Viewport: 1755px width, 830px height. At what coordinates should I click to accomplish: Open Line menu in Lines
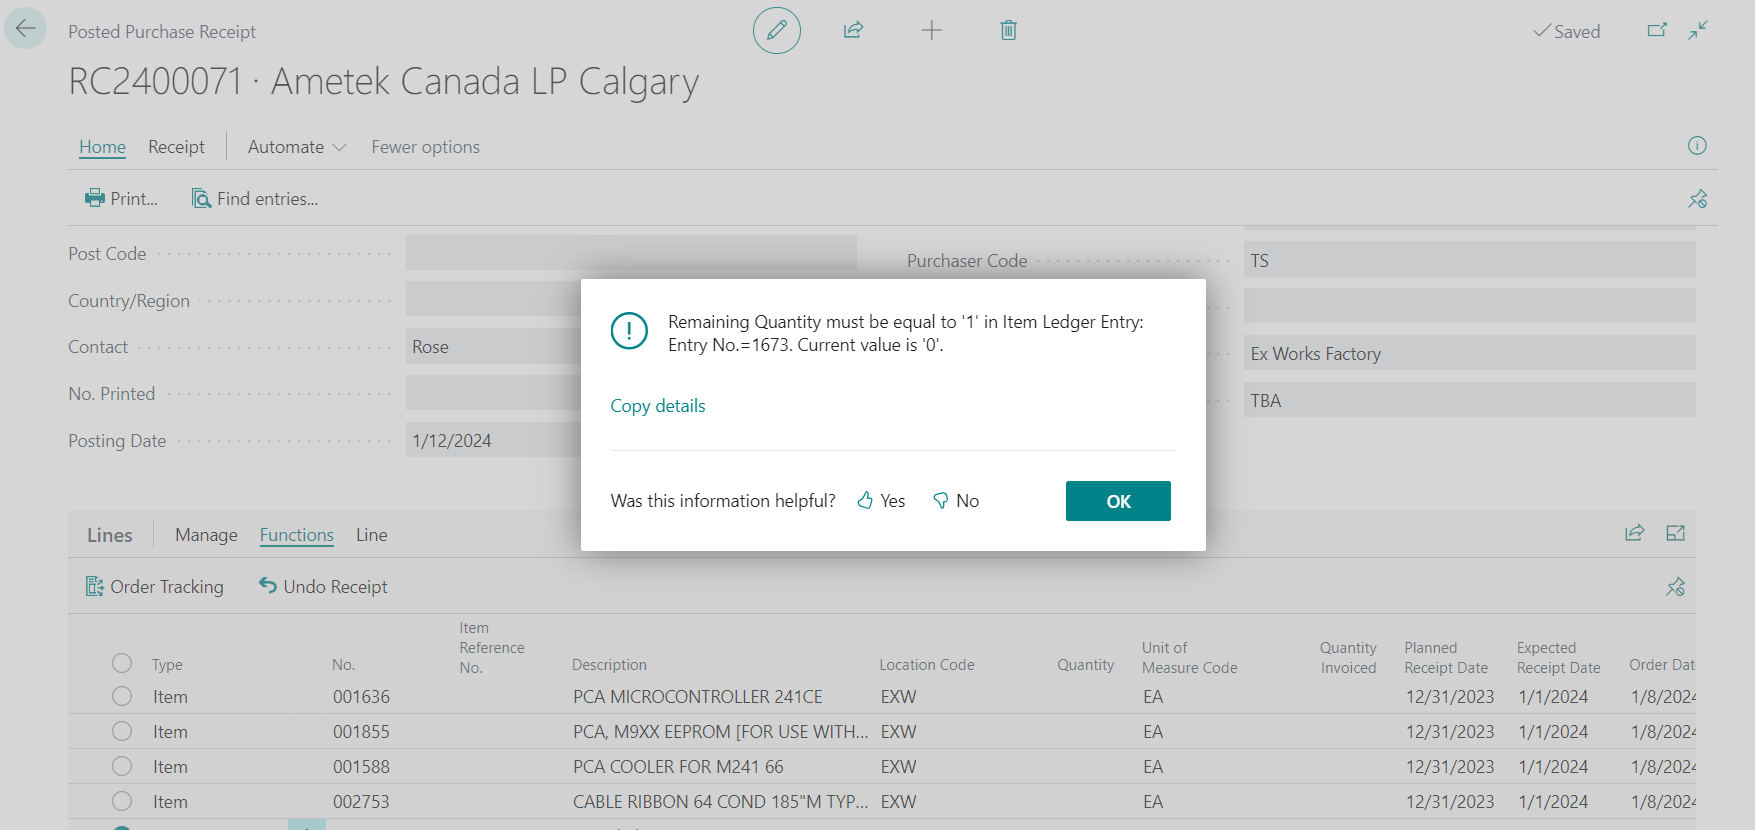point(372,535)
